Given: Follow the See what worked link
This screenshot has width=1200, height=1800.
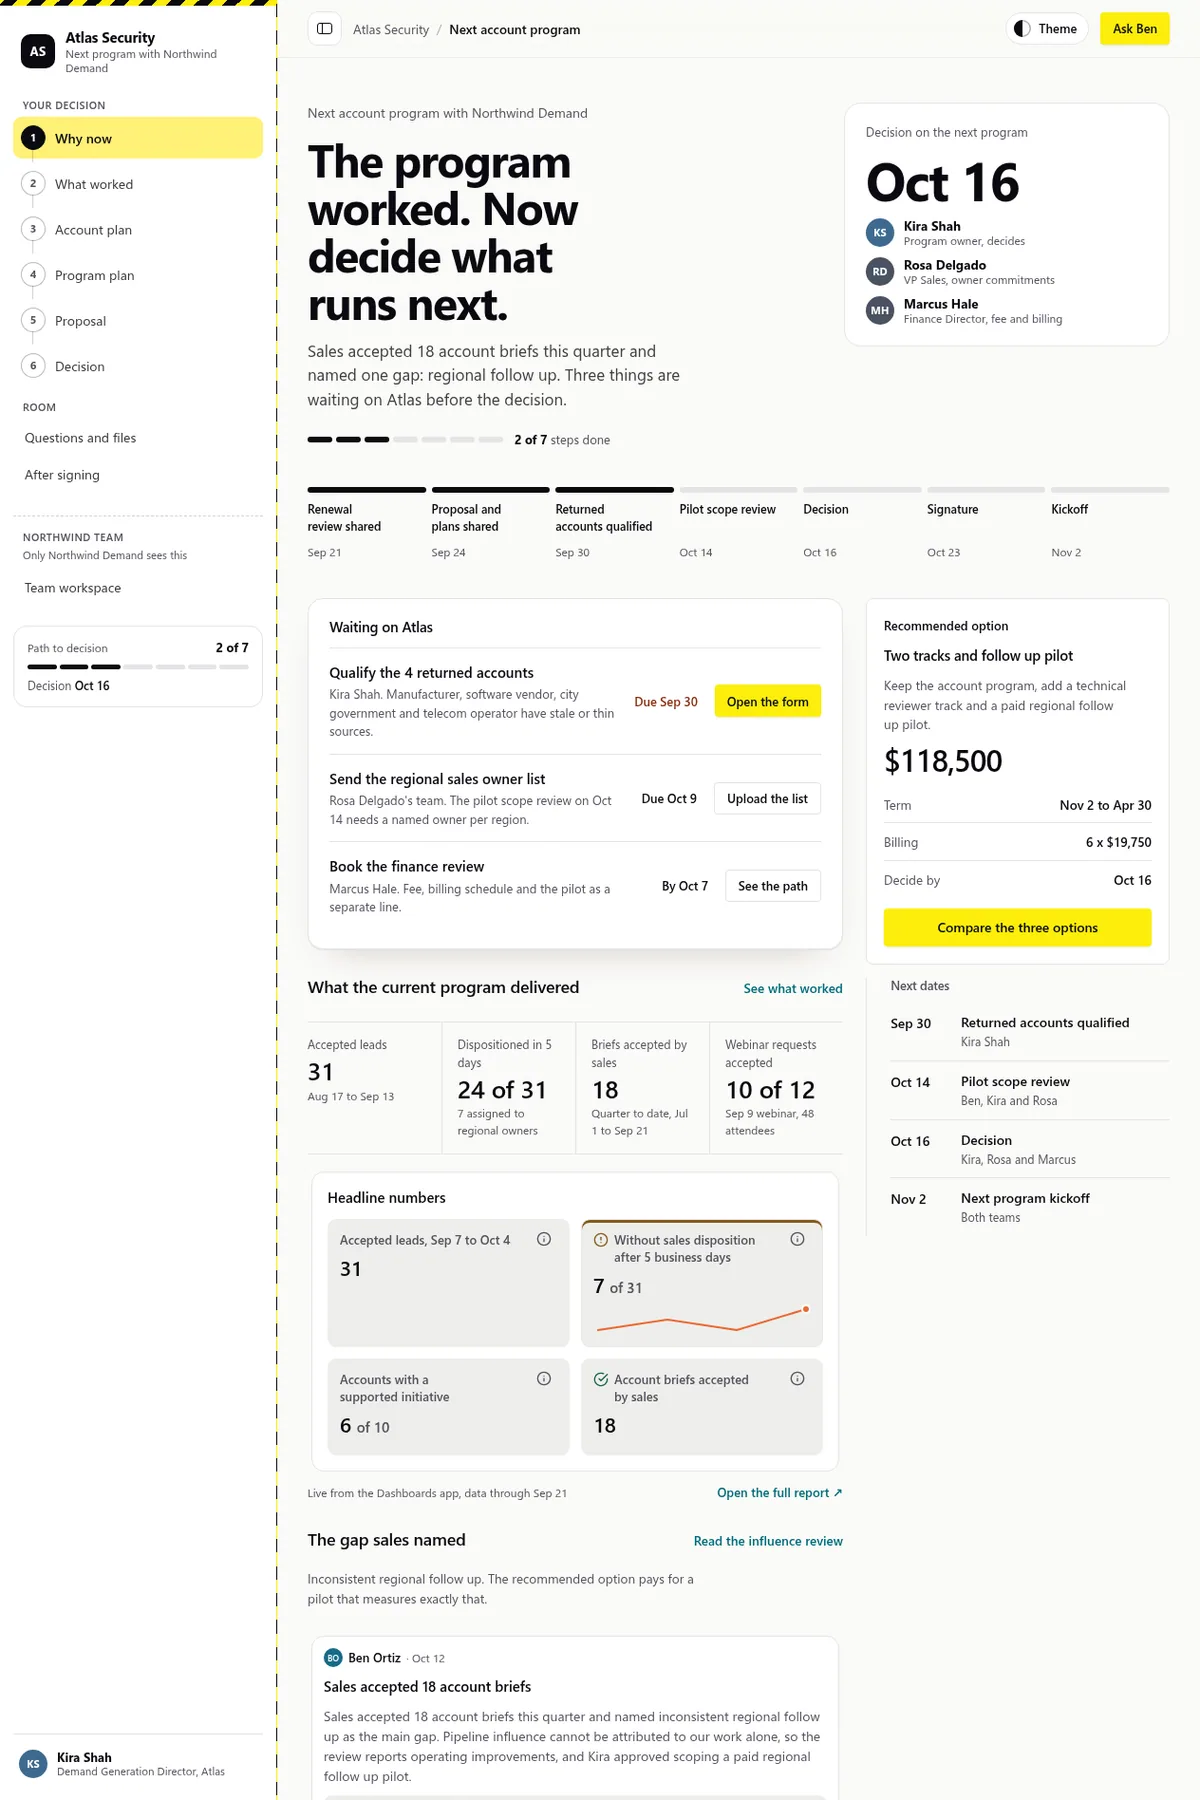Looking at the screenshot, I should click(793, 988).
